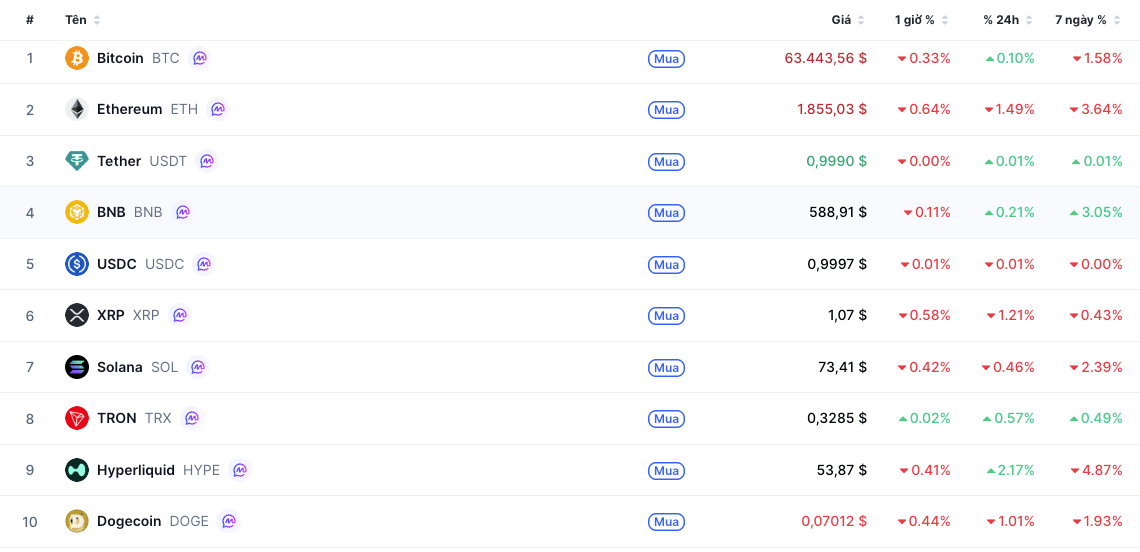Click the price 1.855,03 $

pyautogui.click(x=832, y=109)
